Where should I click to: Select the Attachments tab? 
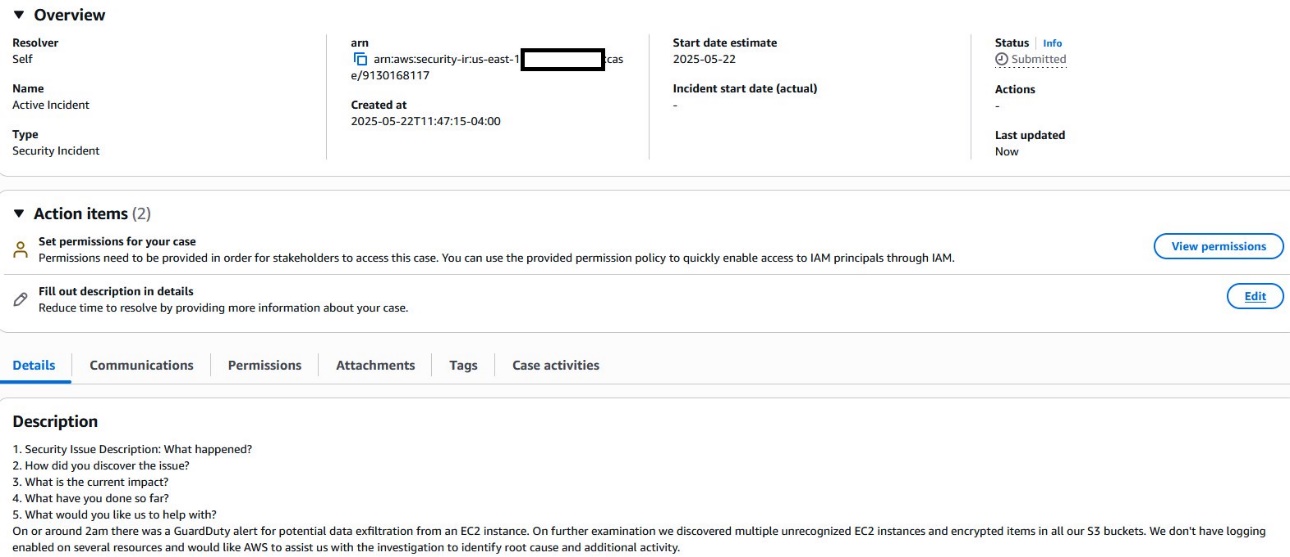pos(375,365)
